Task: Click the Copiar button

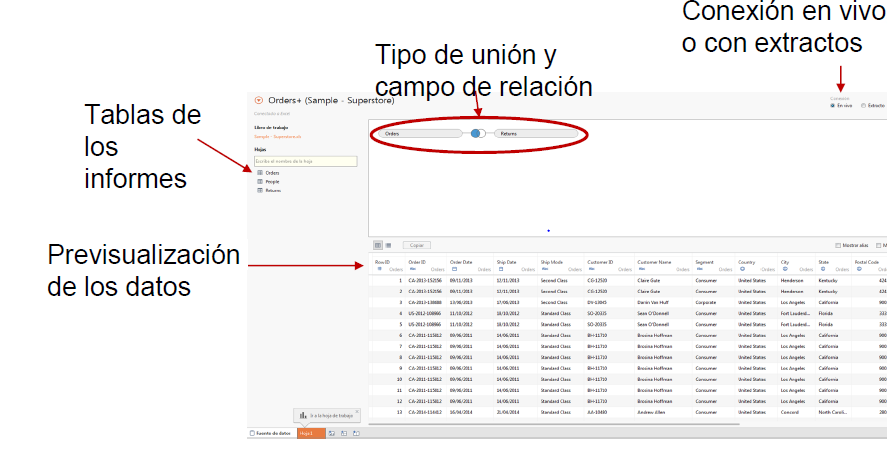Action: point(417,245)
